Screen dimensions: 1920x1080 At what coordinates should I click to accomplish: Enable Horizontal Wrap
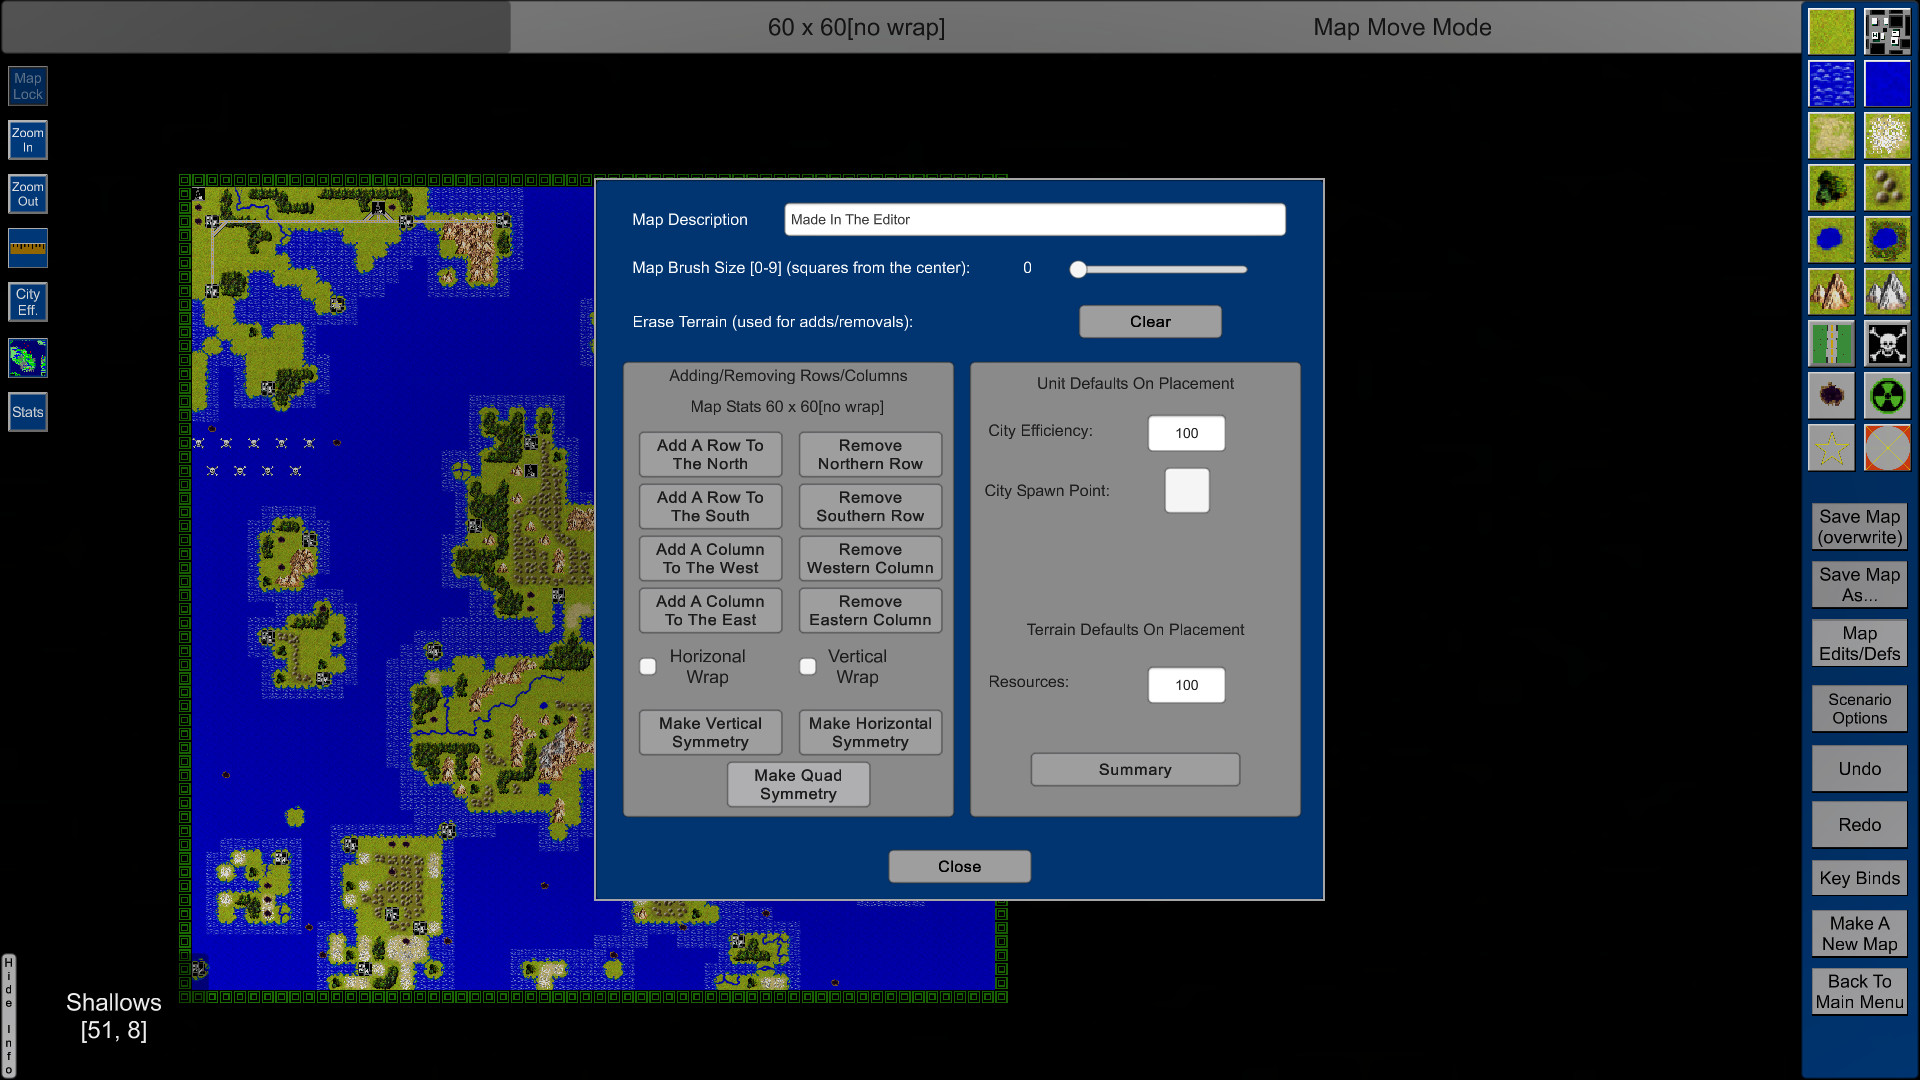[647, 666]
